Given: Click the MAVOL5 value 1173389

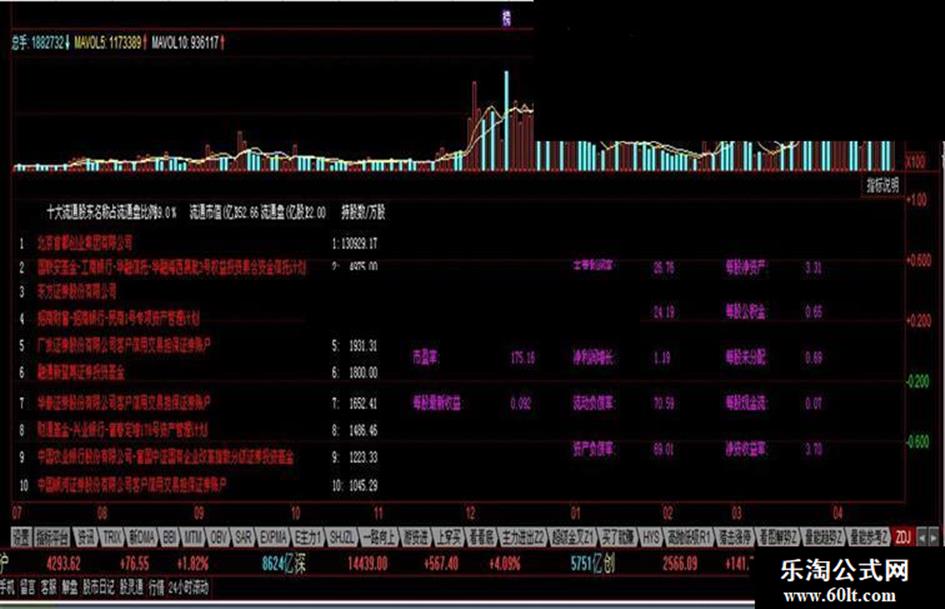Looking at the screenshot, I should coord(125,43).
